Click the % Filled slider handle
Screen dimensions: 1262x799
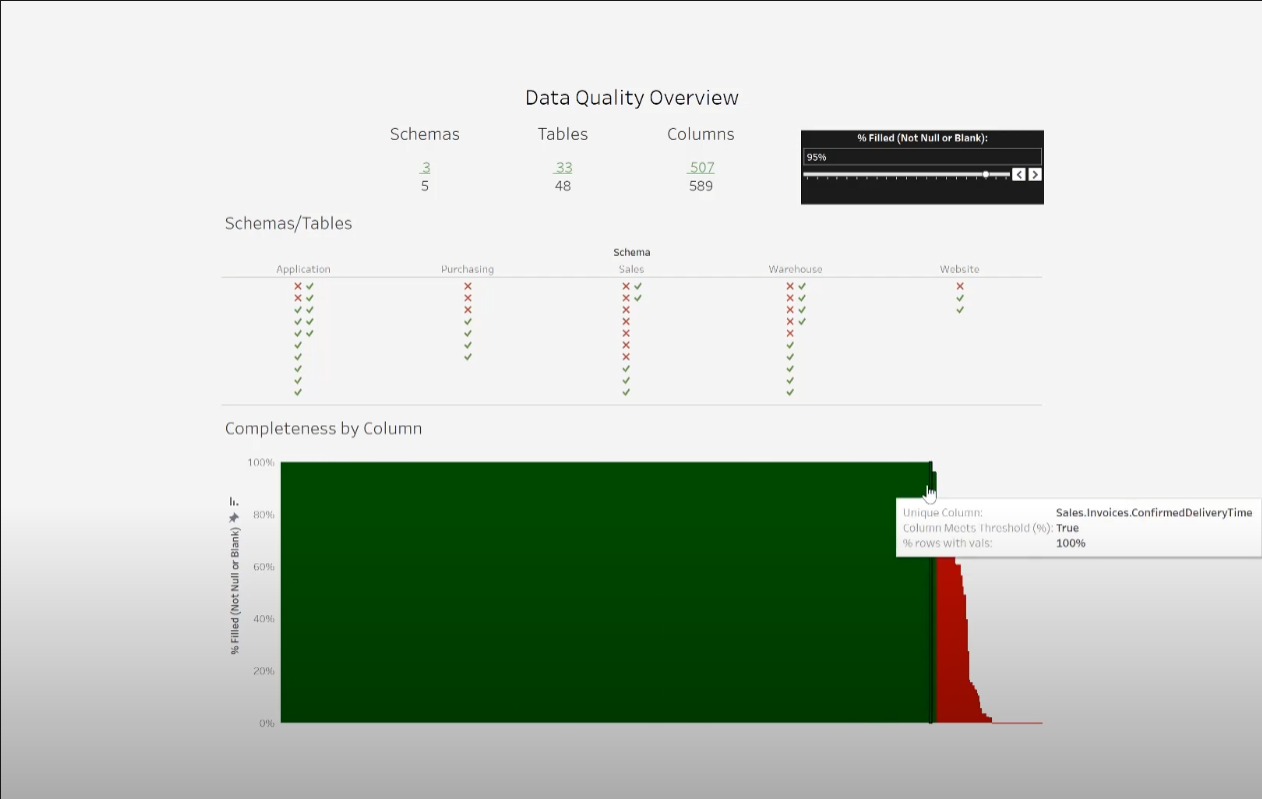pos(986,174)
